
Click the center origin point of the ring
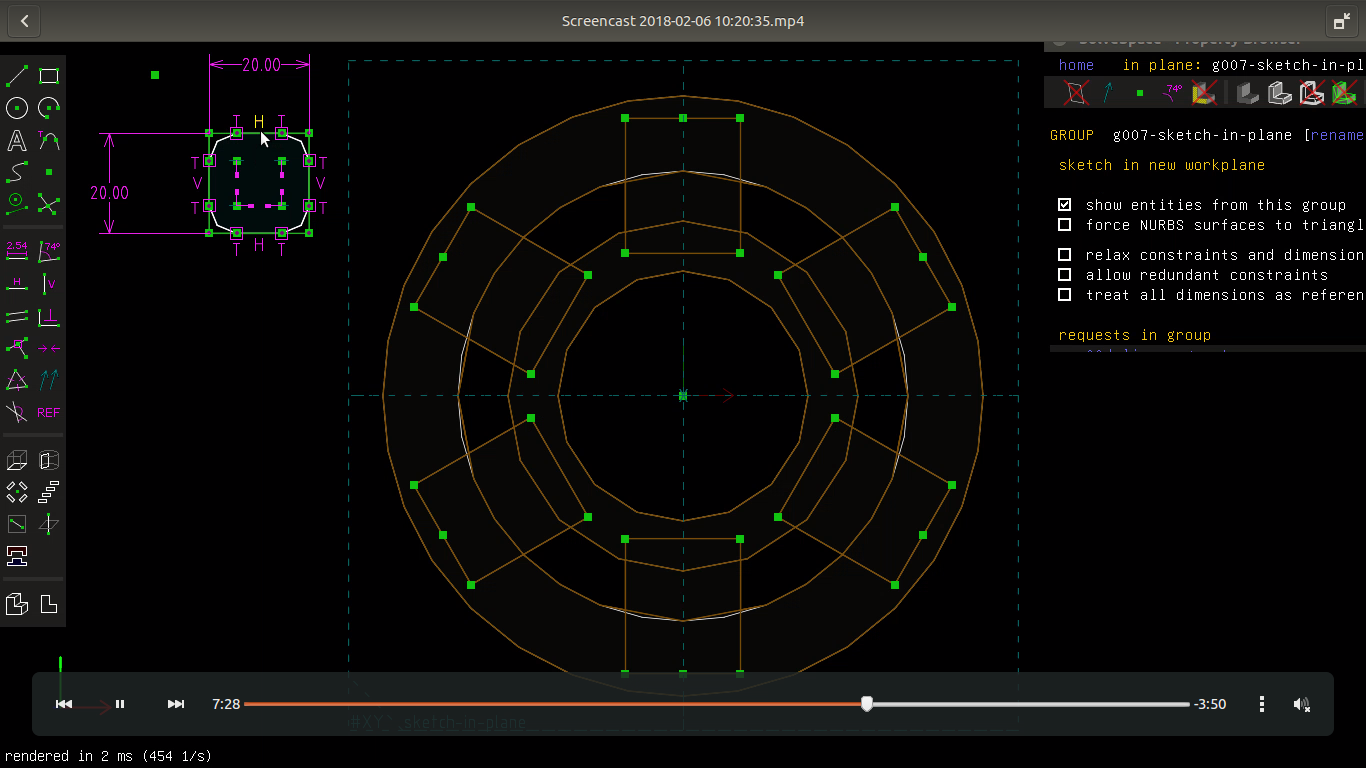pos(683,395)
